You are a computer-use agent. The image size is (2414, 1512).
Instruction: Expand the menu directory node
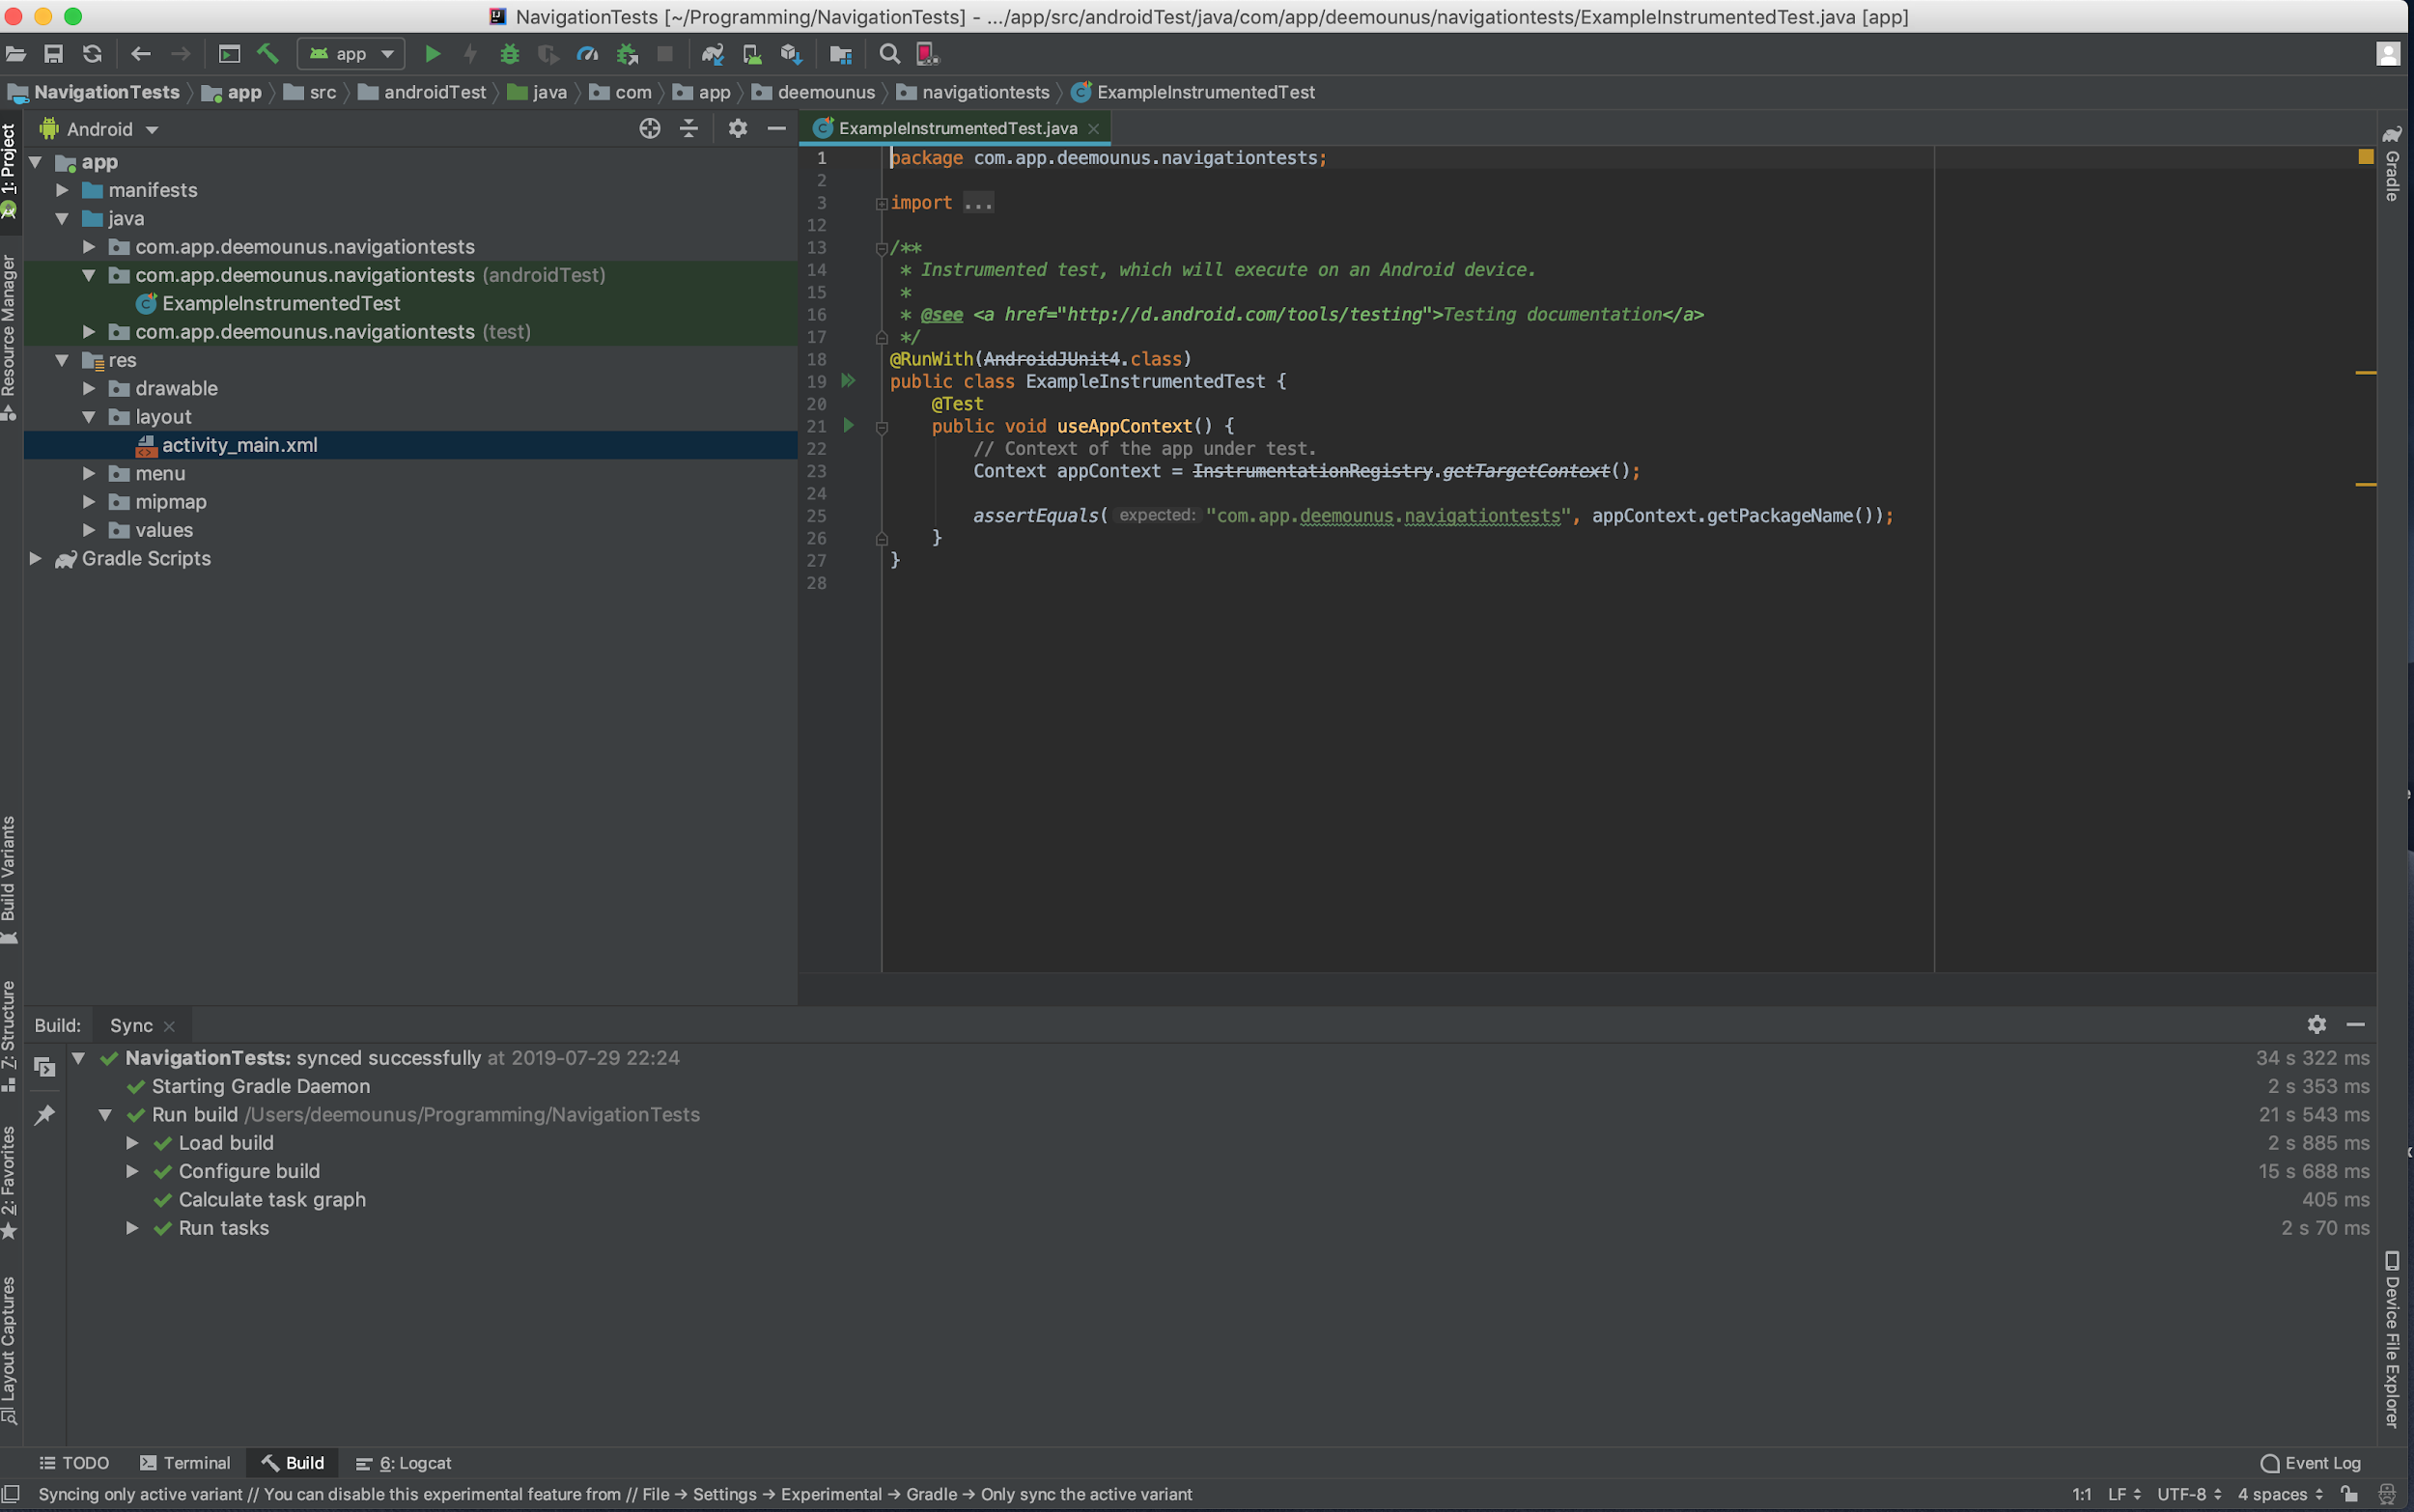pyautogui.click(x=87, y=472)
